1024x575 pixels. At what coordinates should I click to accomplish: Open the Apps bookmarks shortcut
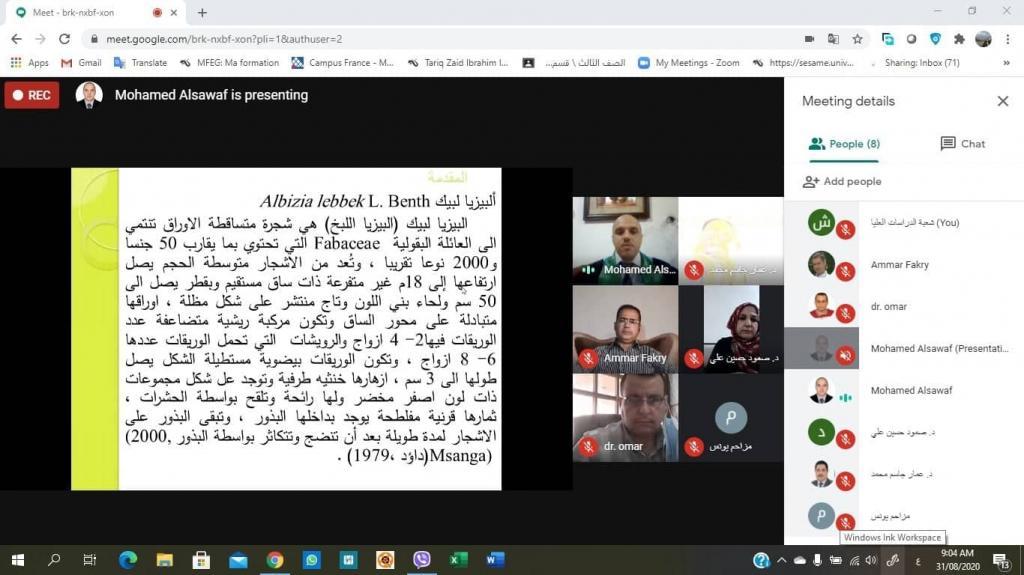(29, 63)
